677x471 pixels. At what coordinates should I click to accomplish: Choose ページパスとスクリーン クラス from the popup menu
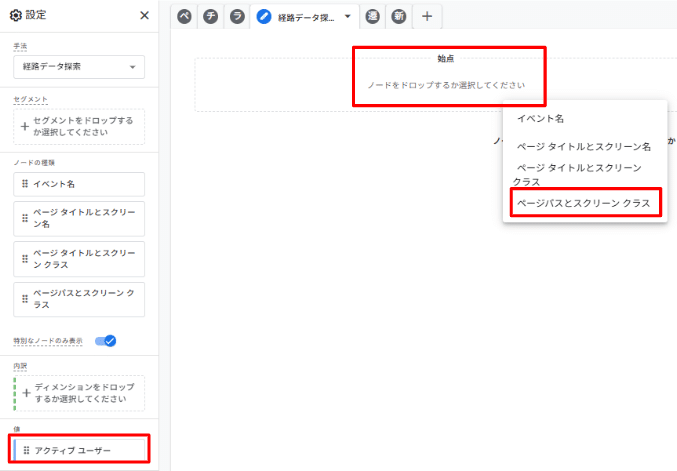(x=583, y=203)
